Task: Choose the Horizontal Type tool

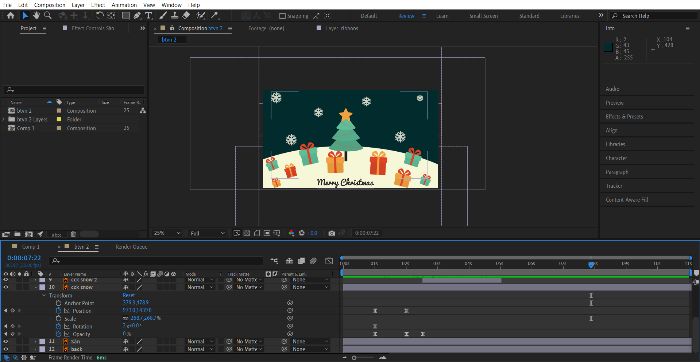Action: tap(149, 16)
